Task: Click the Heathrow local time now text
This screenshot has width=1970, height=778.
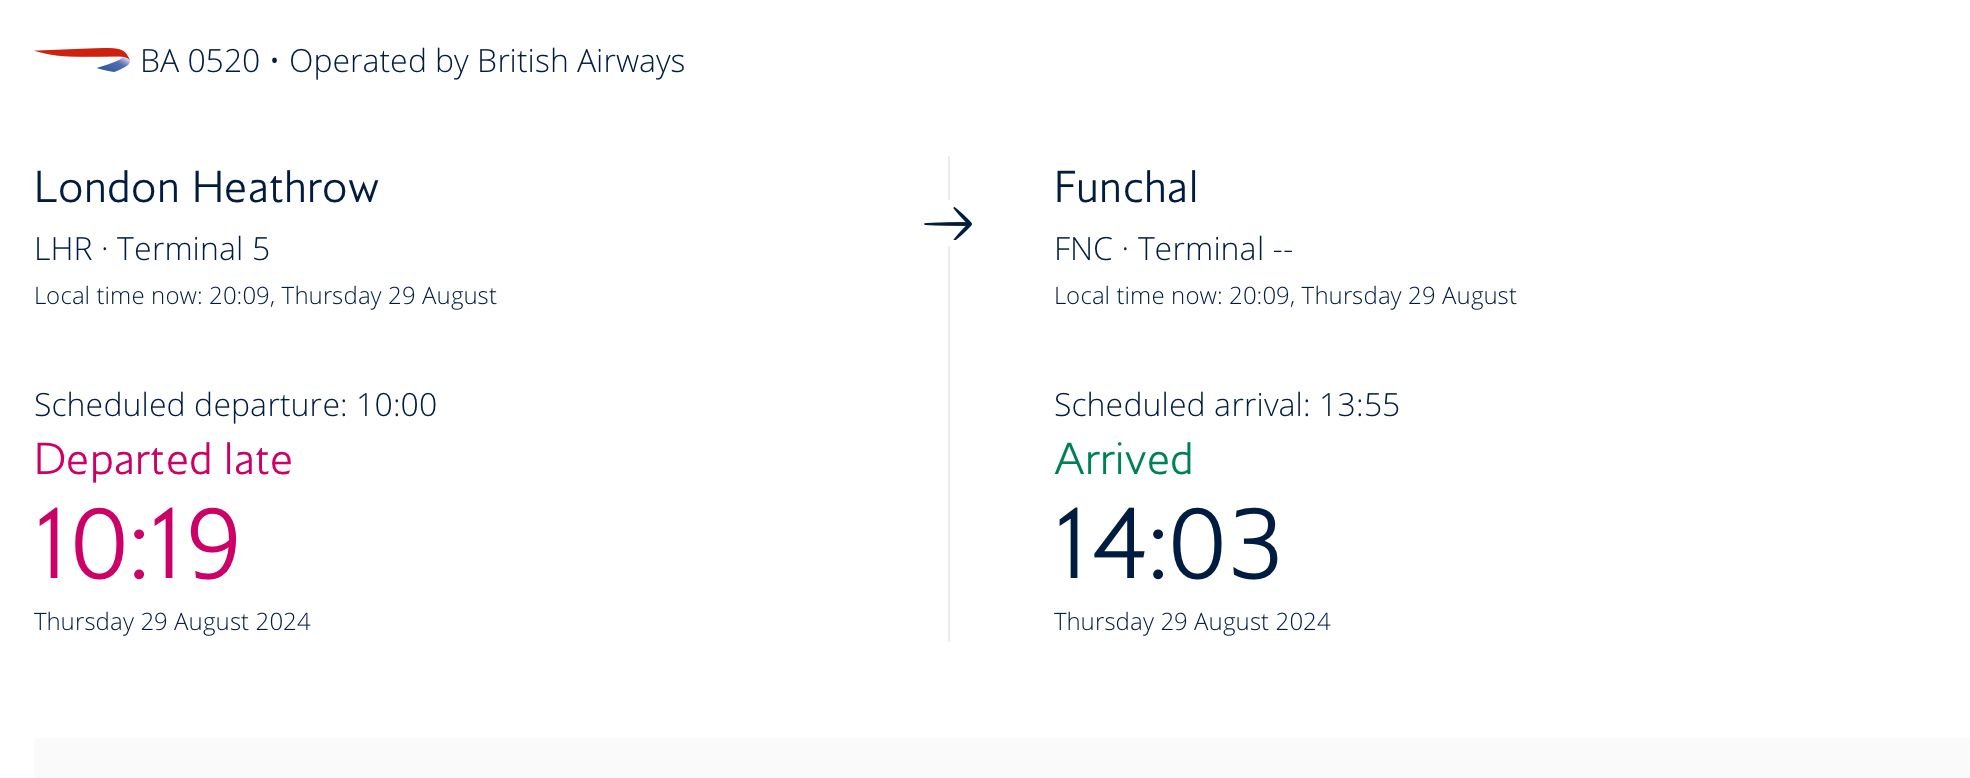Action: pyautogui.click(x=265, y=296)
